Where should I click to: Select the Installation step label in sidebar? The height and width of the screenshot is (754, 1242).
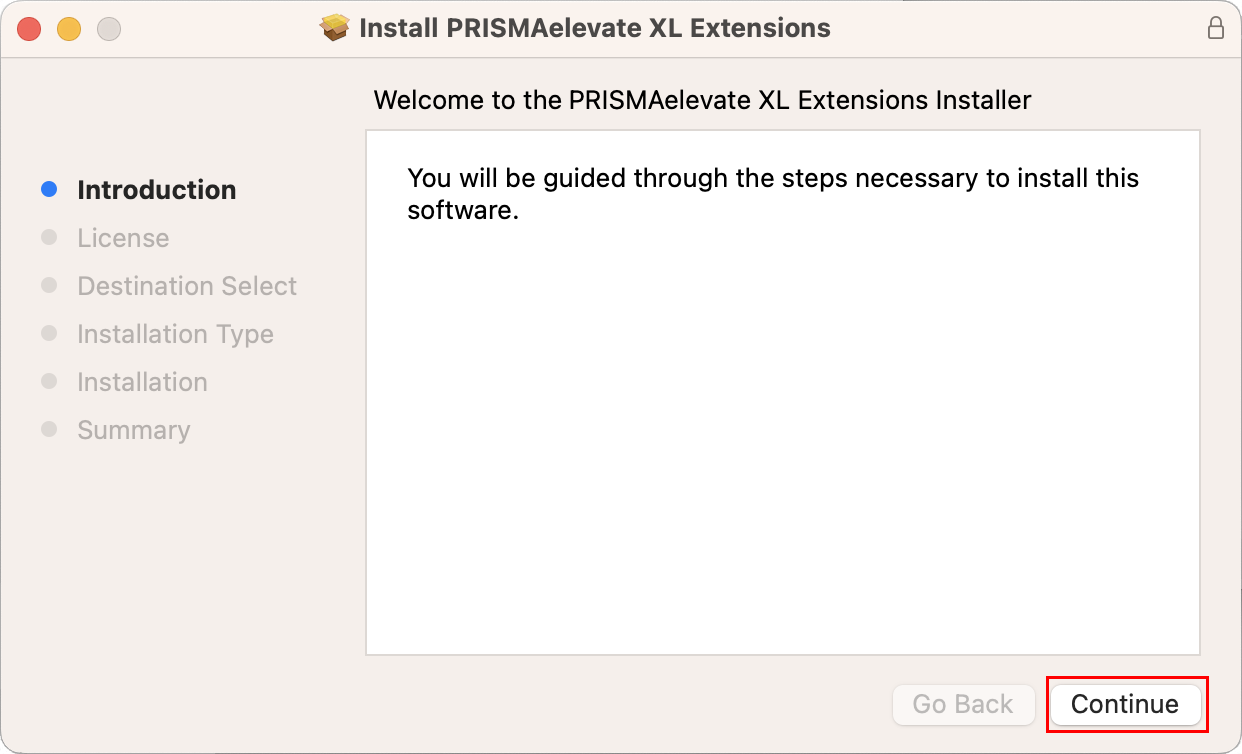coord(142,382)
